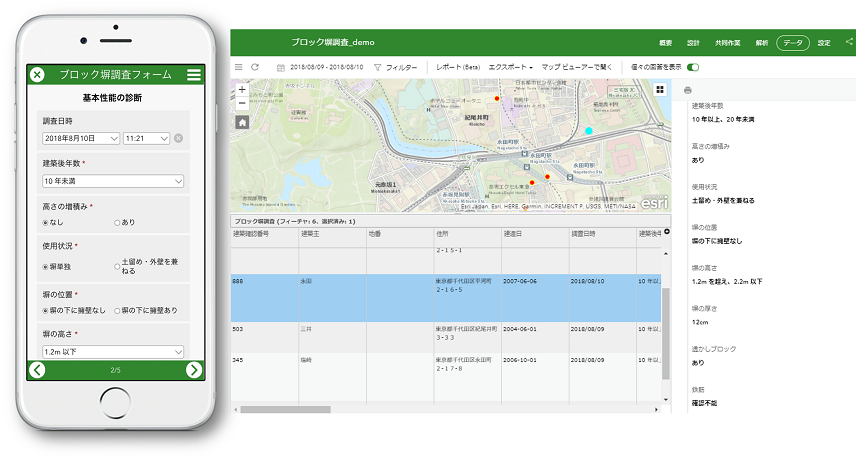Return map to home extent

(242, 122)
